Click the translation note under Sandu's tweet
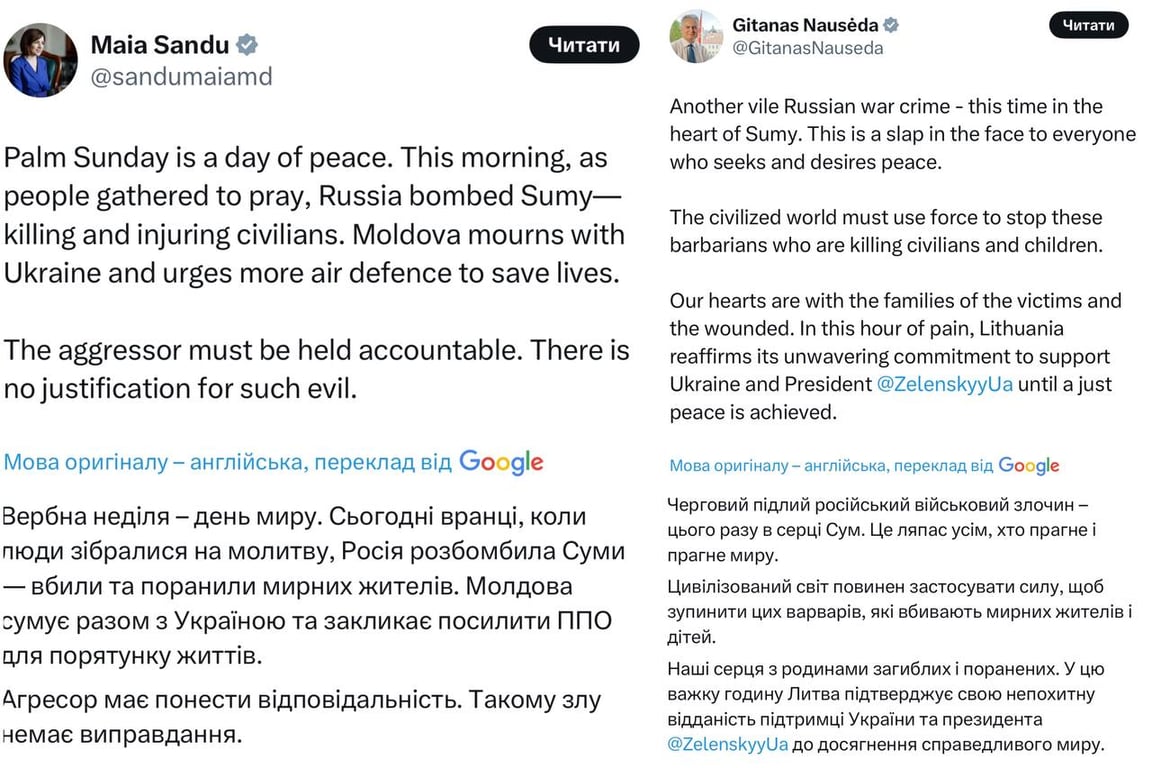Screen dimensions: 1152x768 point(228,462)
